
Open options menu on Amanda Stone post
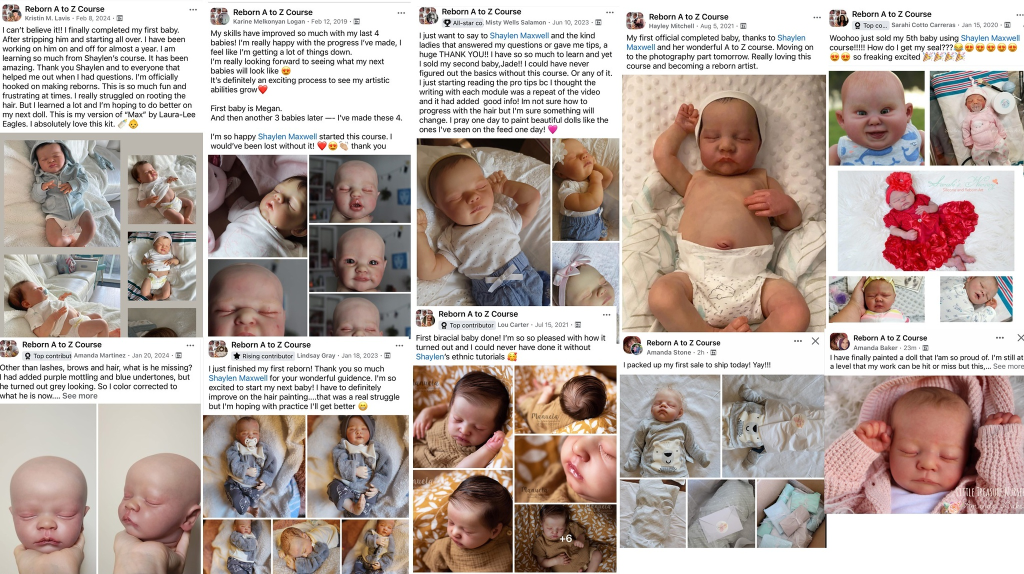[x=797, y=341]
